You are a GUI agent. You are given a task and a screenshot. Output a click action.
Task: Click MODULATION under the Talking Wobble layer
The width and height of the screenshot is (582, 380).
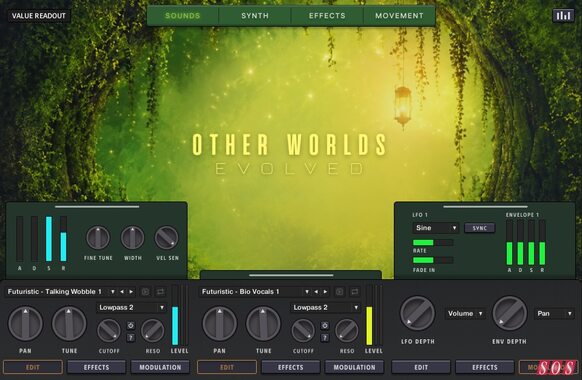(160, 367)
